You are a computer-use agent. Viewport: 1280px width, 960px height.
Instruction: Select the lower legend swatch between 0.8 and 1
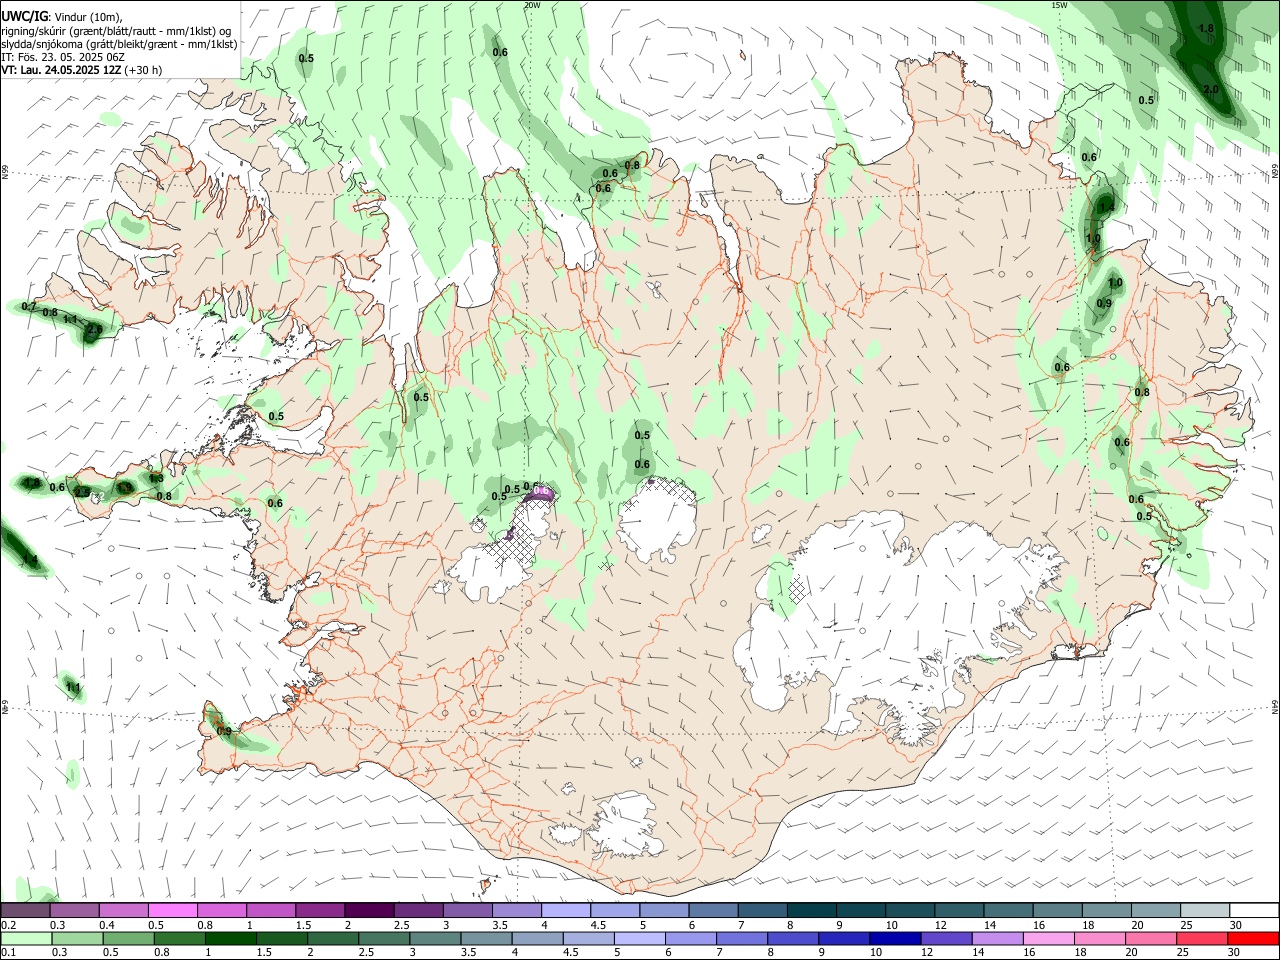coord(179,938)
